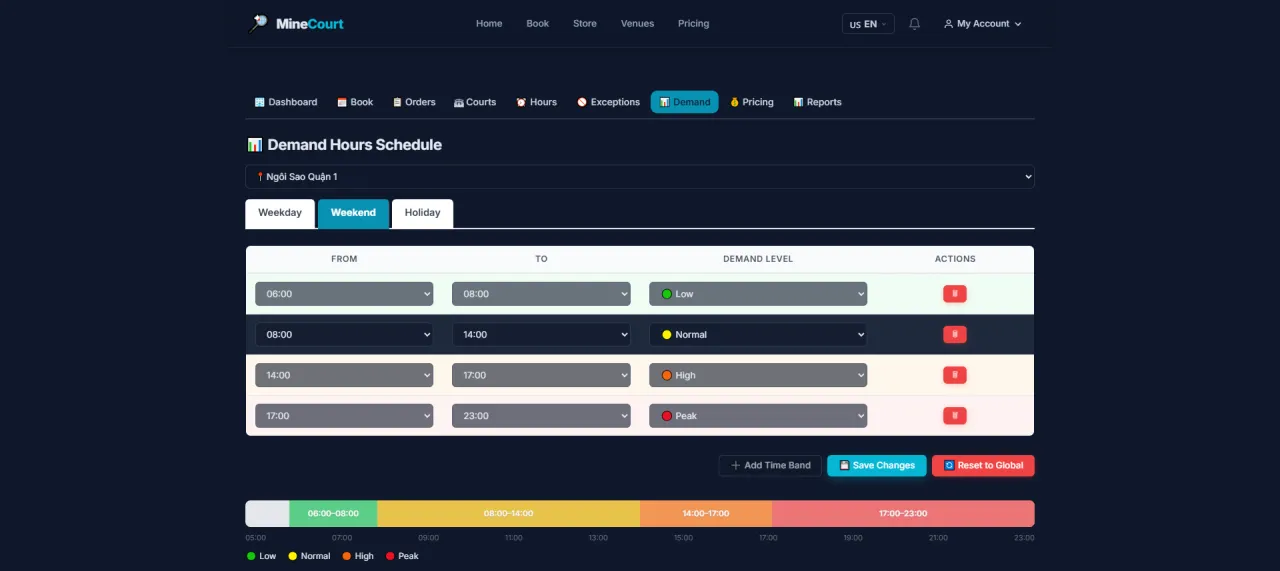
Task: Delete the 17:00–23:00 Peak band
Action: pyautogui.click(x=955, y=415)
